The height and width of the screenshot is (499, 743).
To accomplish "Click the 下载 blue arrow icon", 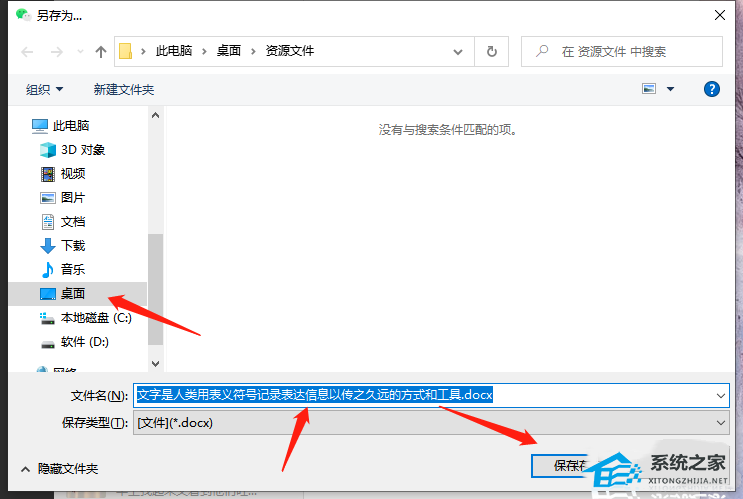I will point(47,245).
